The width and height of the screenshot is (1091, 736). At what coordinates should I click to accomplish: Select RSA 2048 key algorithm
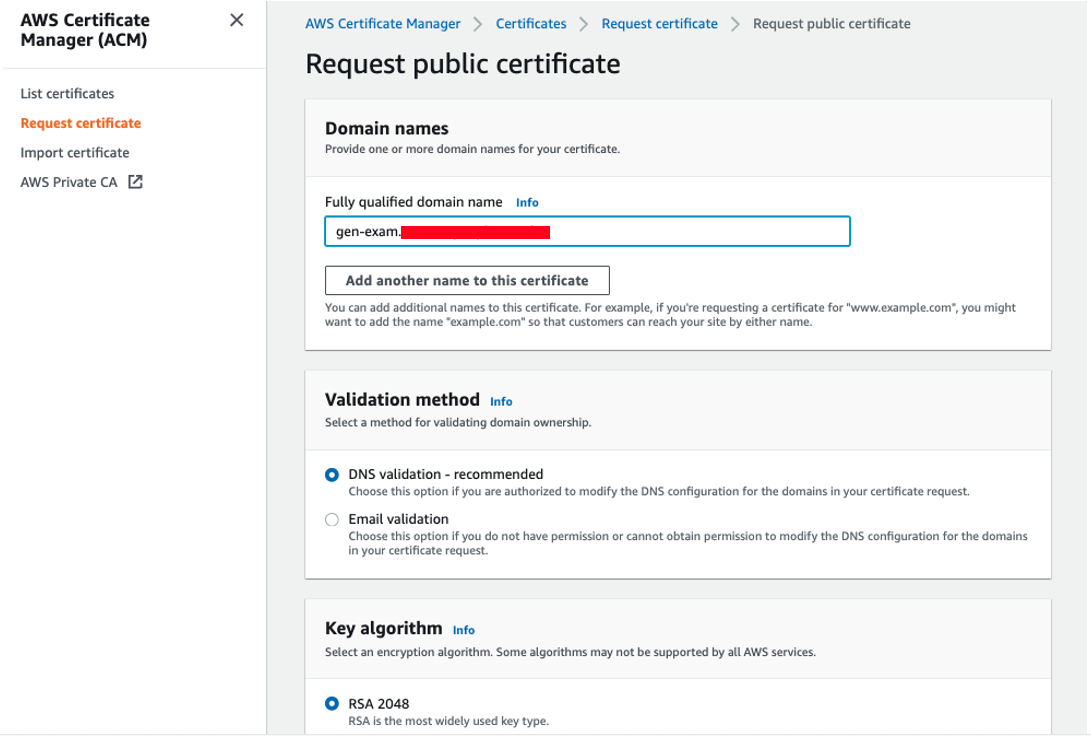332,703
